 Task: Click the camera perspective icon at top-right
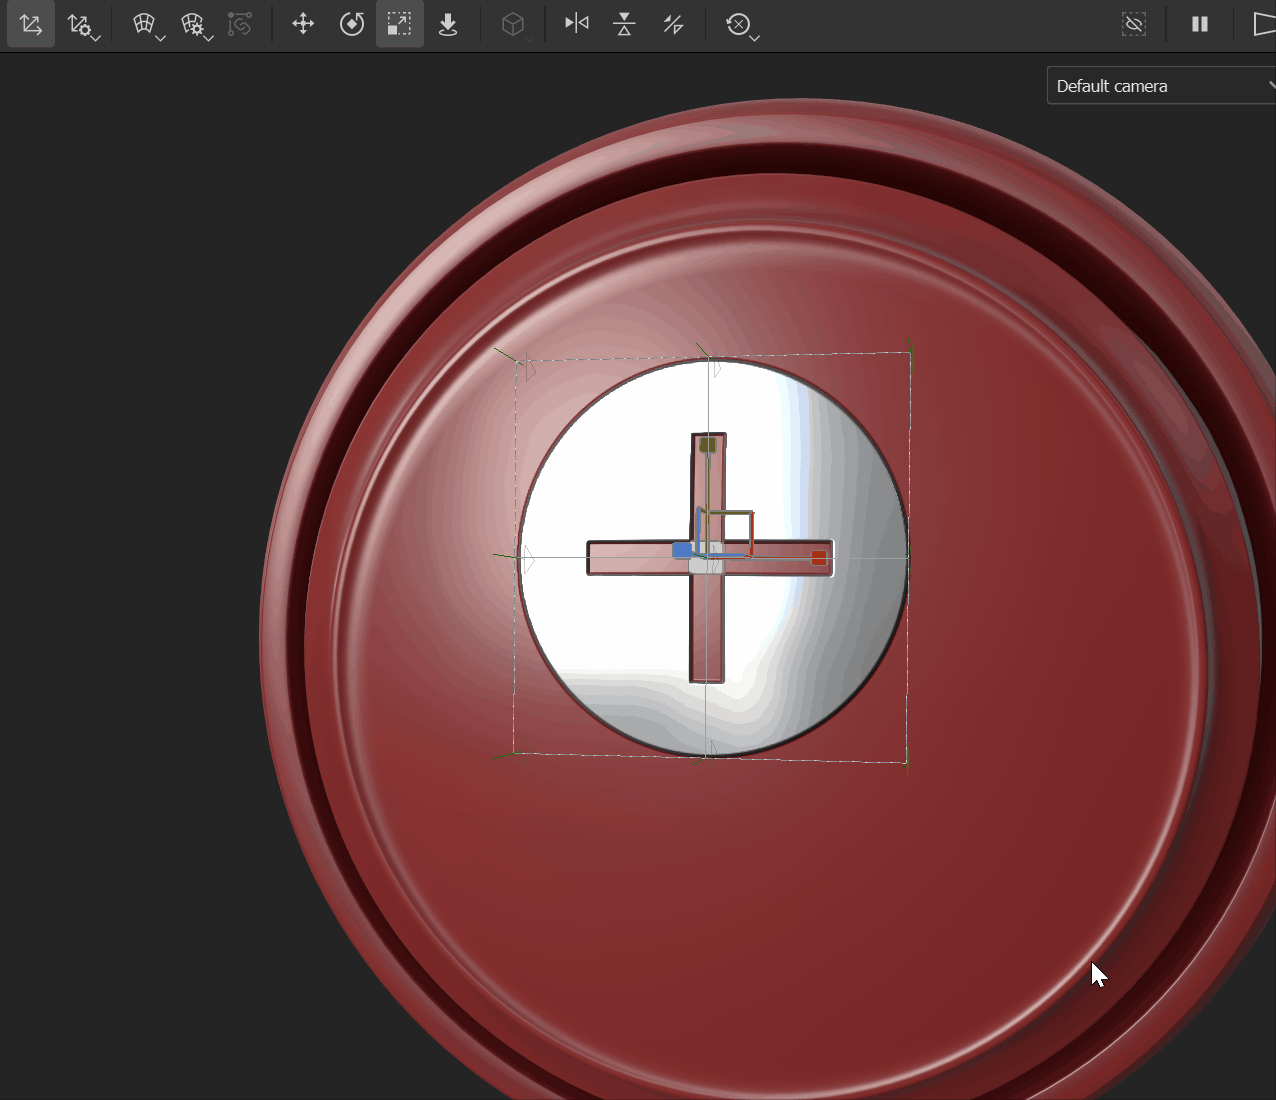click(1264, 24)
